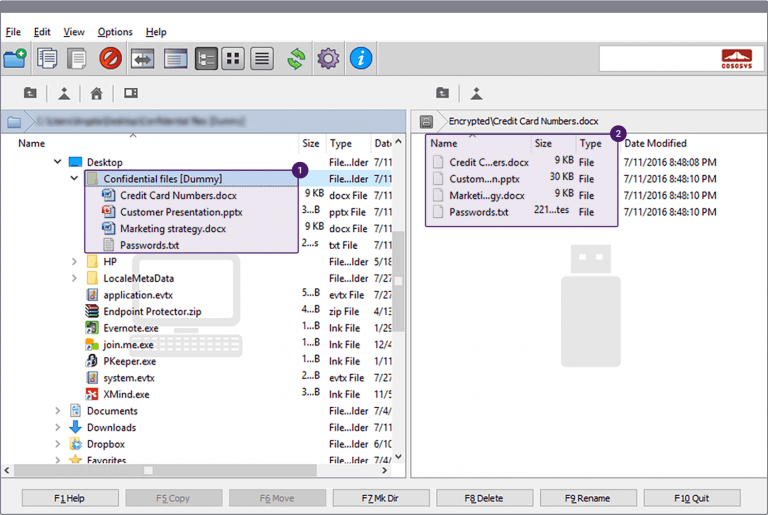Collapse the Desktop tree node
This screenshot has height=515, width=768.
click(57, 161)
